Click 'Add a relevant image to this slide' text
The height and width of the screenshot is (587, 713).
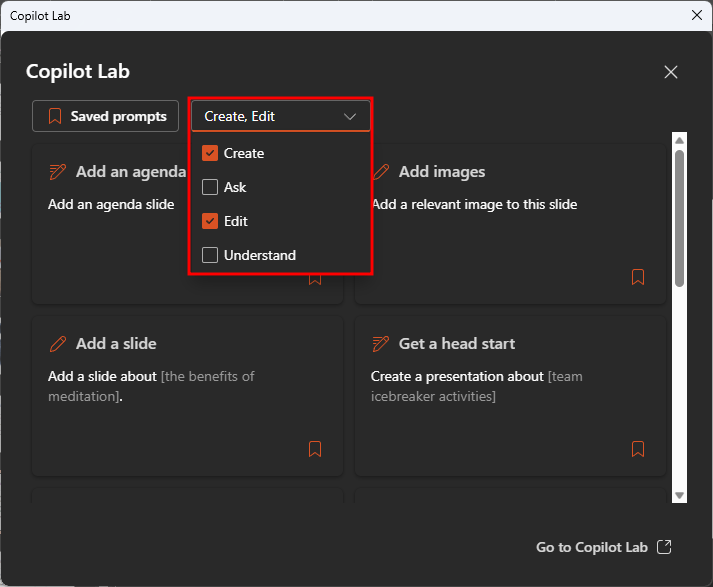tap(475, 205)
